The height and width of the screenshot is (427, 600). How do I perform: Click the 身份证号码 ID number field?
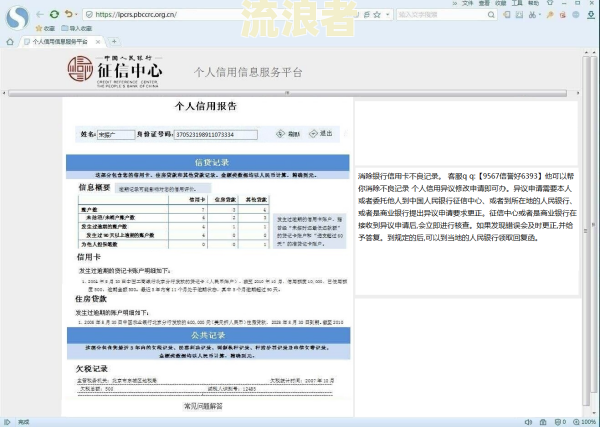pos(215,135)
